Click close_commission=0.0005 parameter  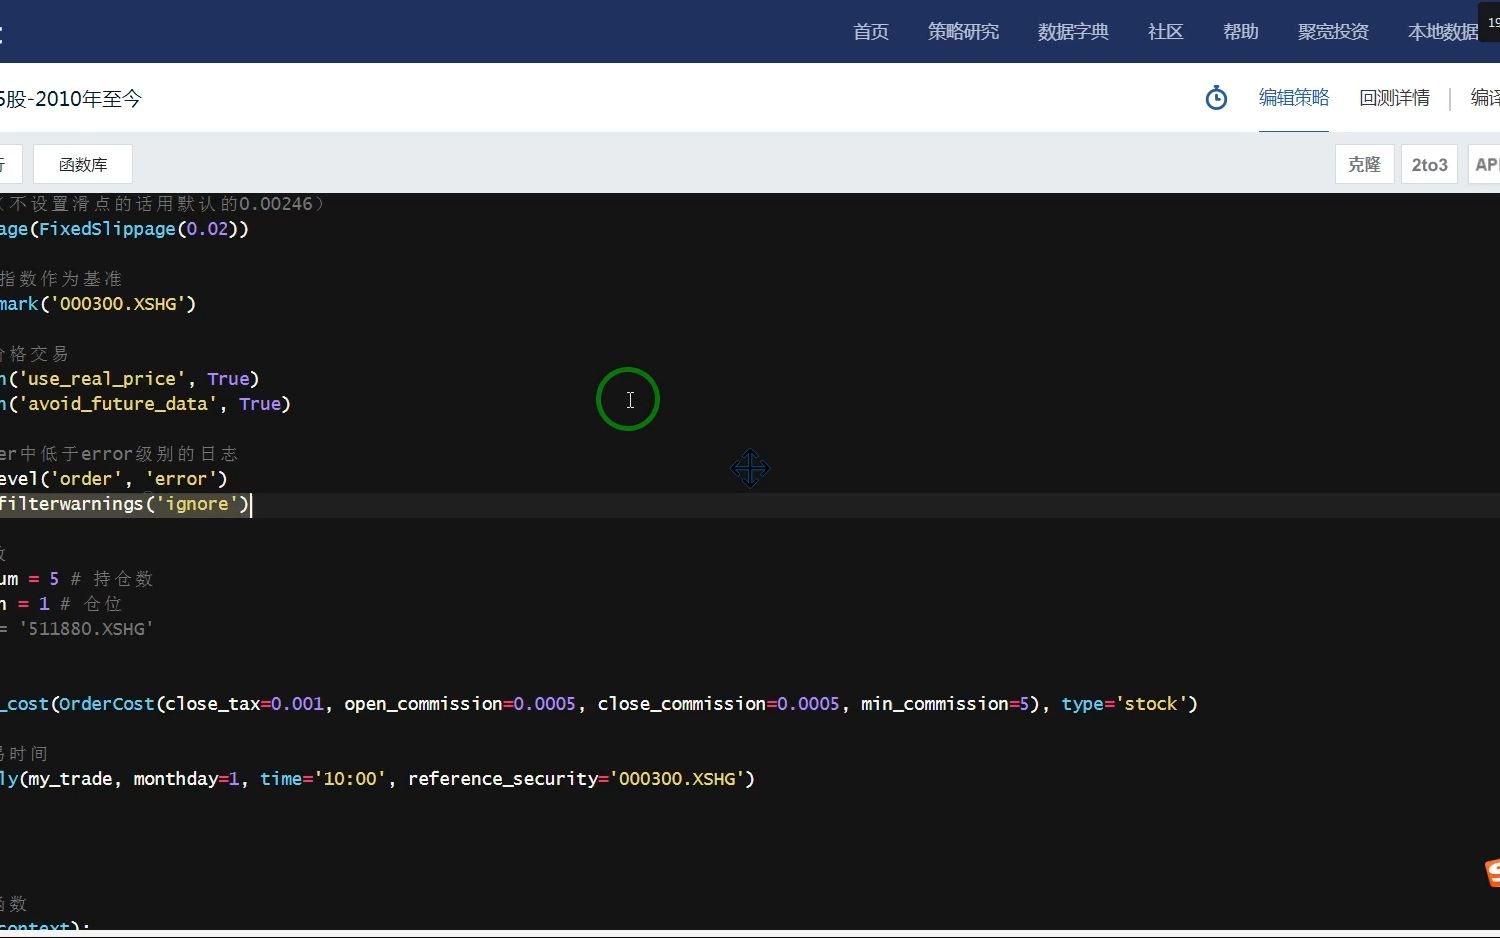pyautogui.click(x=718, y=704)
